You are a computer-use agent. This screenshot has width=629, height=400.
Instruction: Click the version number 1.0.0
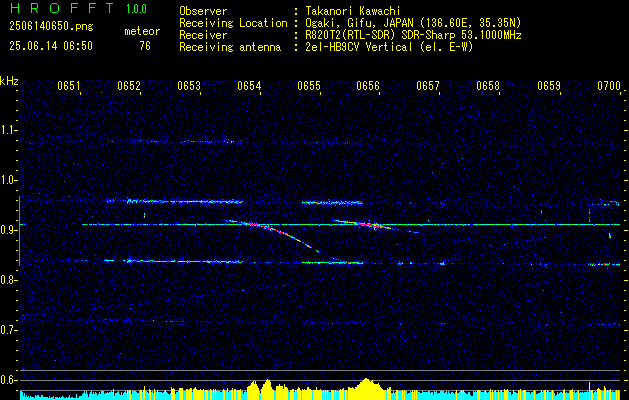coord(136,9)
